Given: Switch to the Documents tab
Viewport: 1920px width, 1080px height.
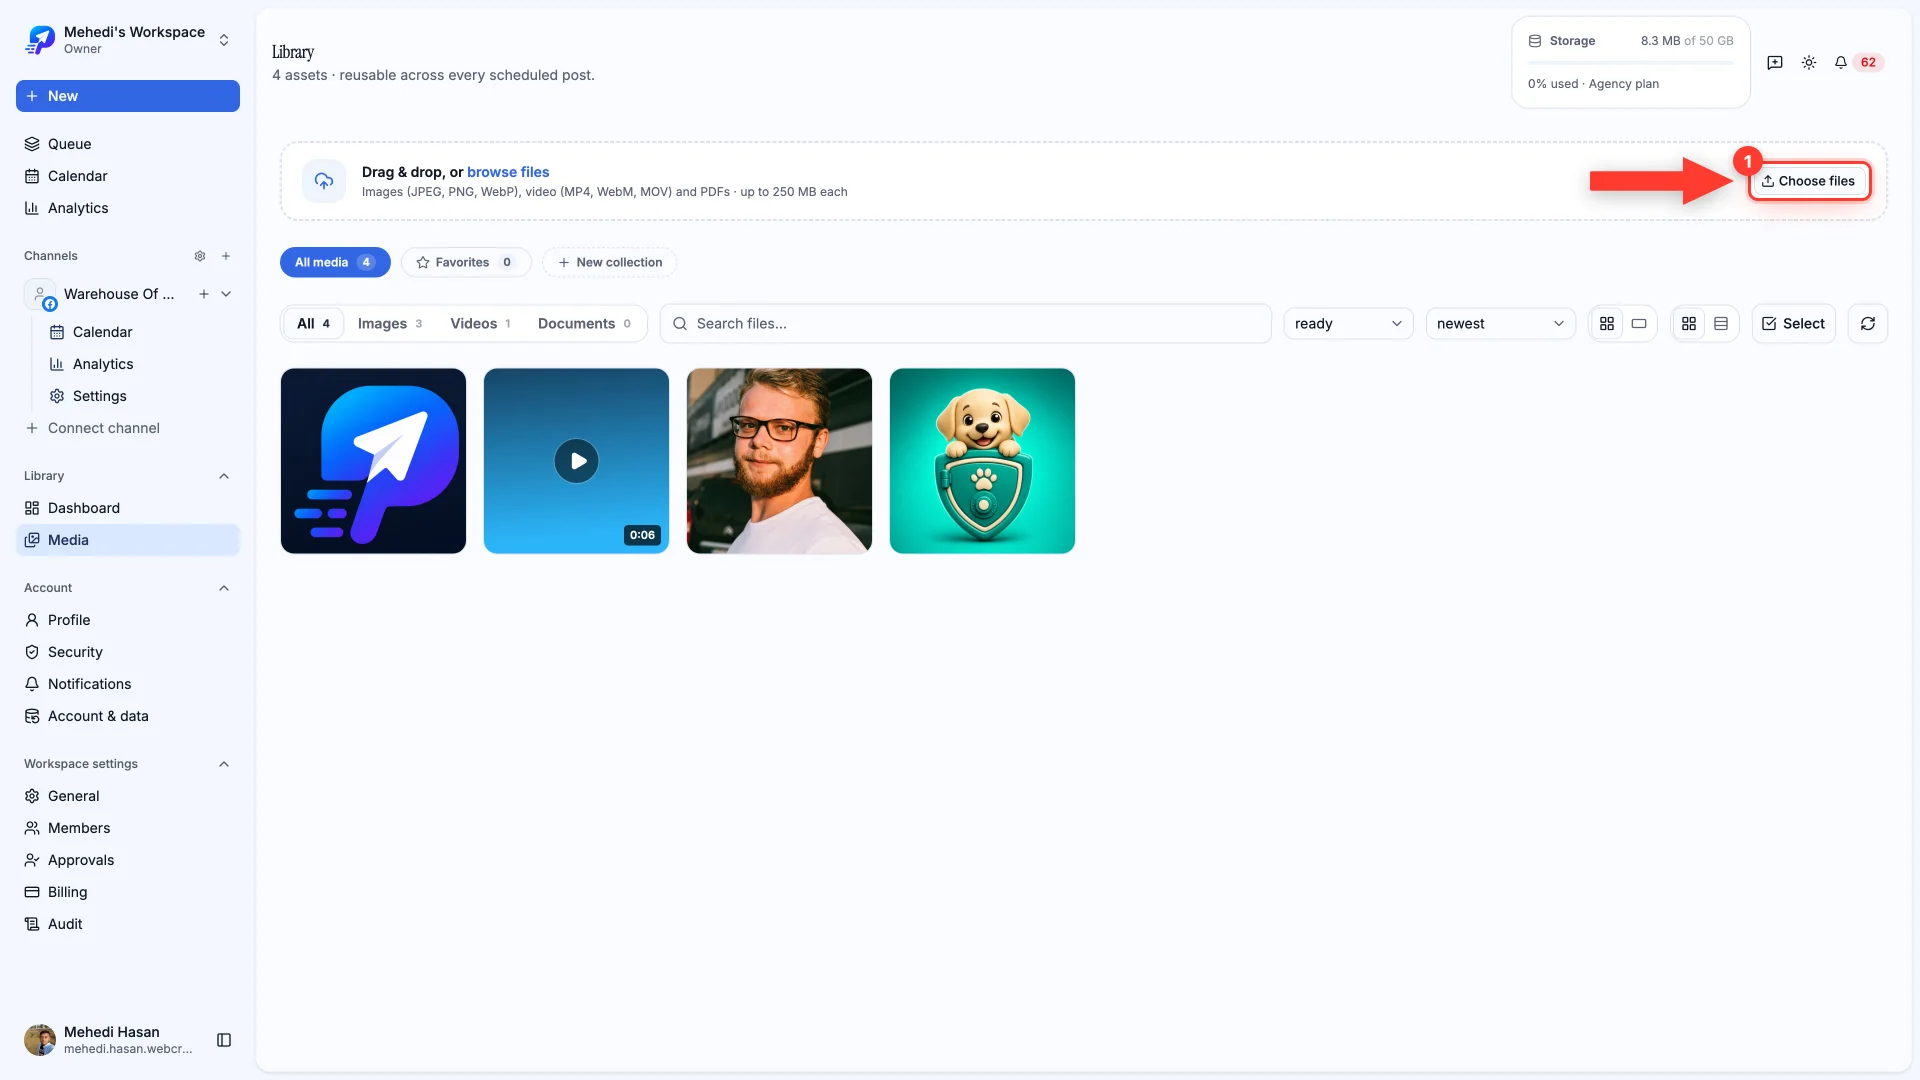Looking at the screenshot, I should click(x=584, y=324).
